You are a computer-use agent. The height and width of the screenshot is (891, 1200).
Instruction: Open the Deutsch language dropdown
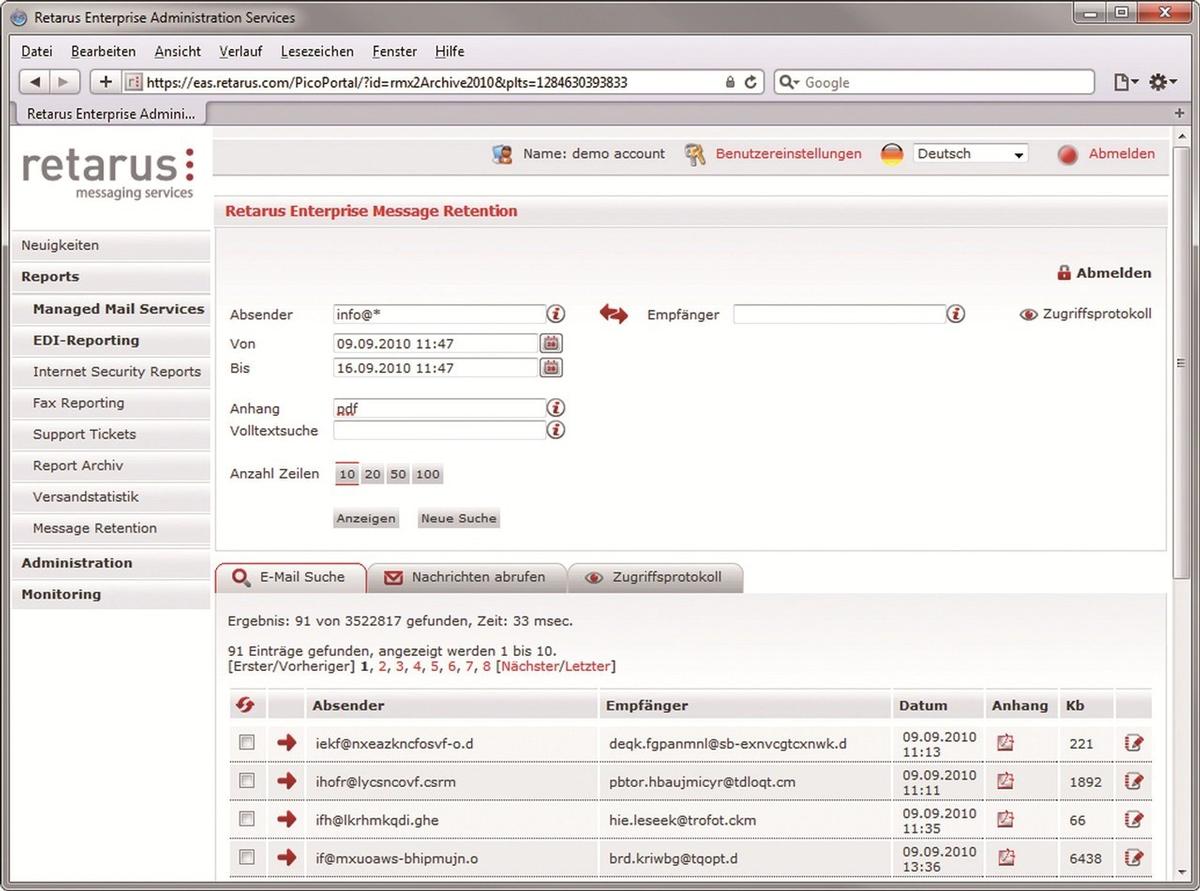970,154
